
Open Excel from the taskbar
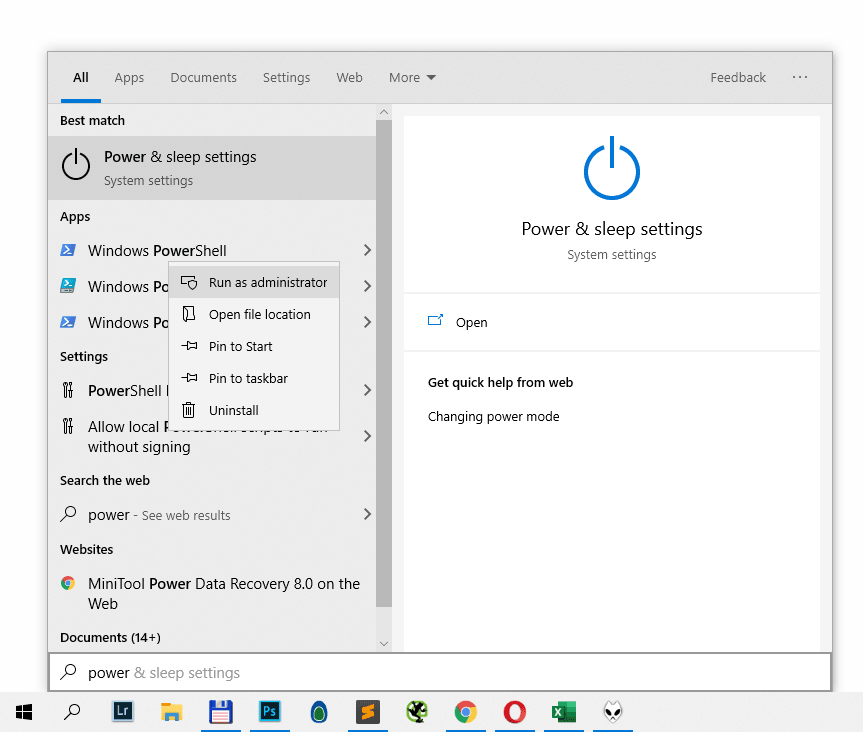point(563,712)
